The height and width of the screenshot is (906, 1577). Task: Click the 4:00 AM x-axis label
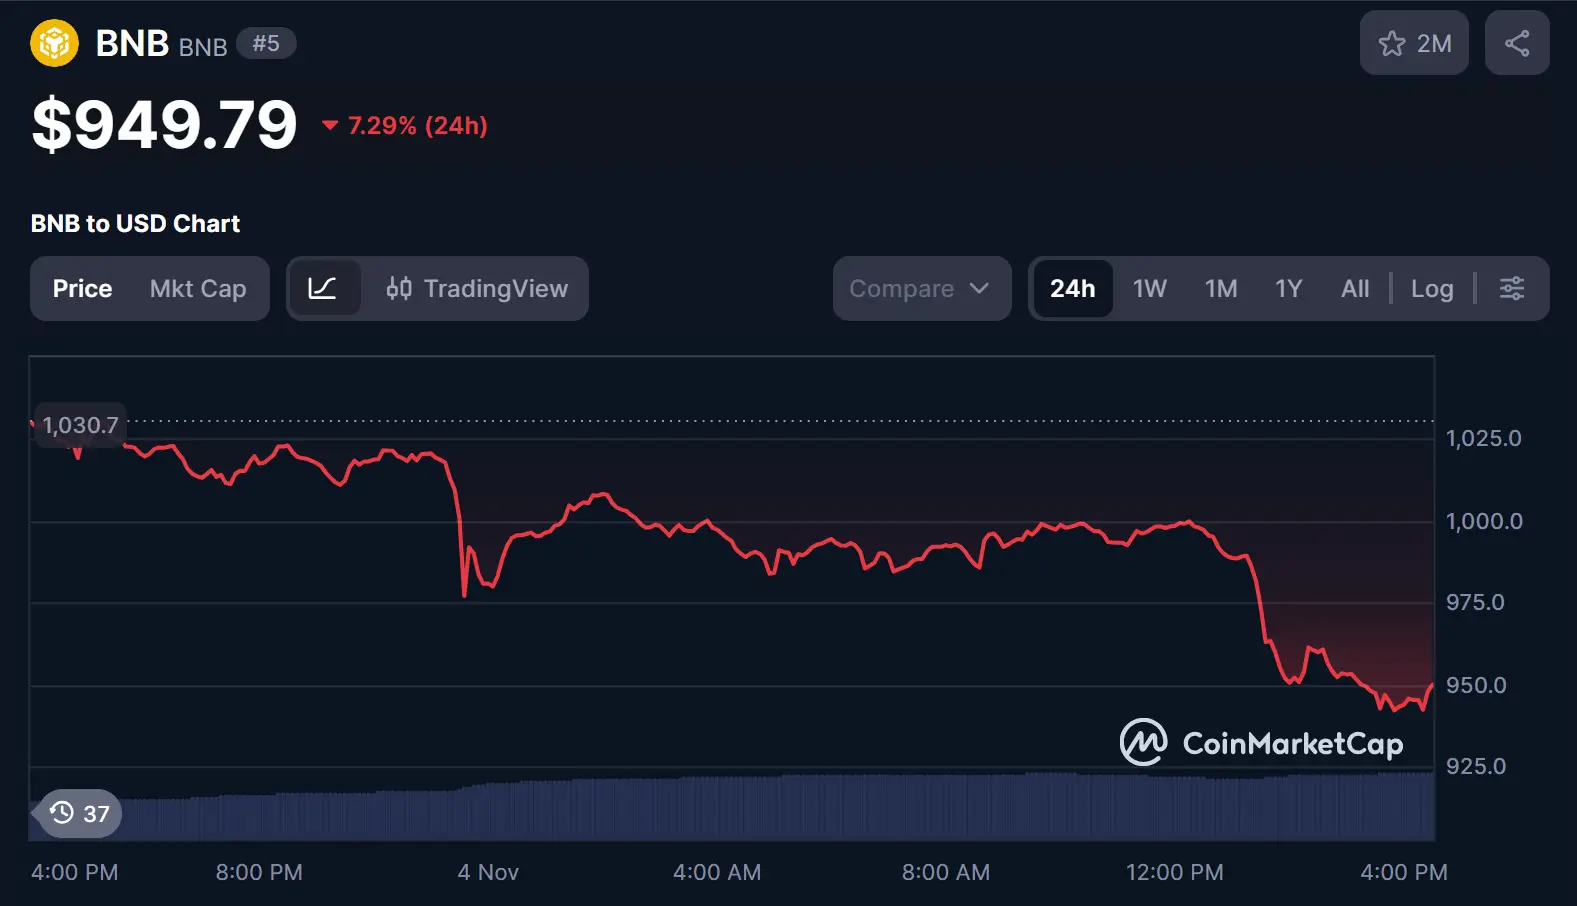pyautogui.click(x=717, y=872)
